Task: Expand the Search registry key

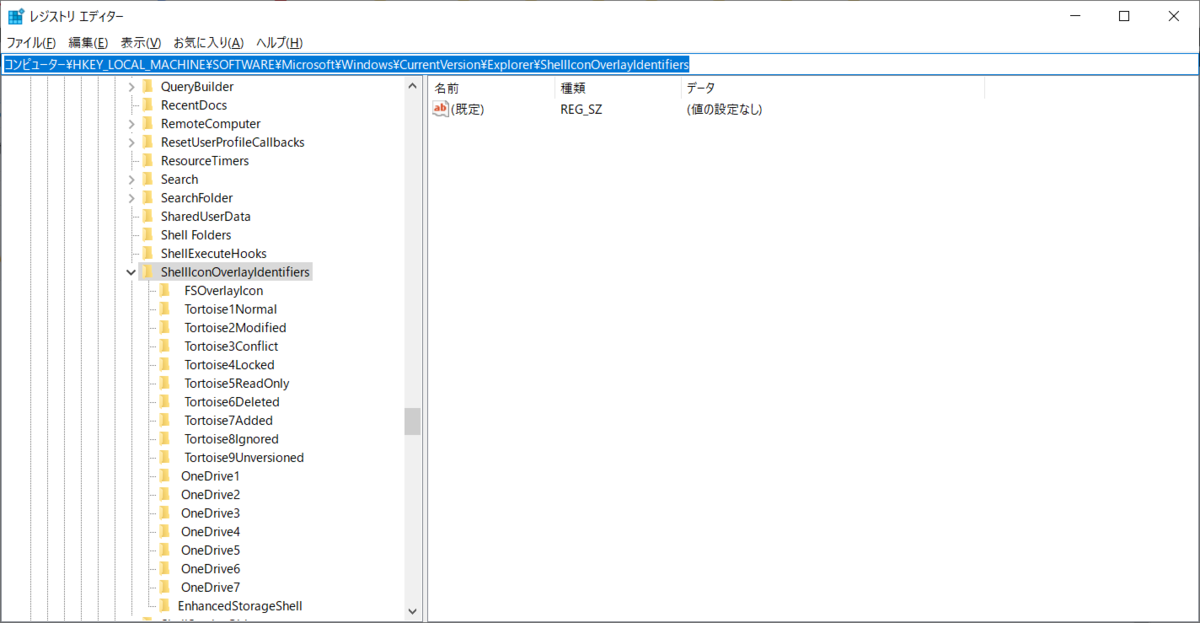Action: pos(131,178)
